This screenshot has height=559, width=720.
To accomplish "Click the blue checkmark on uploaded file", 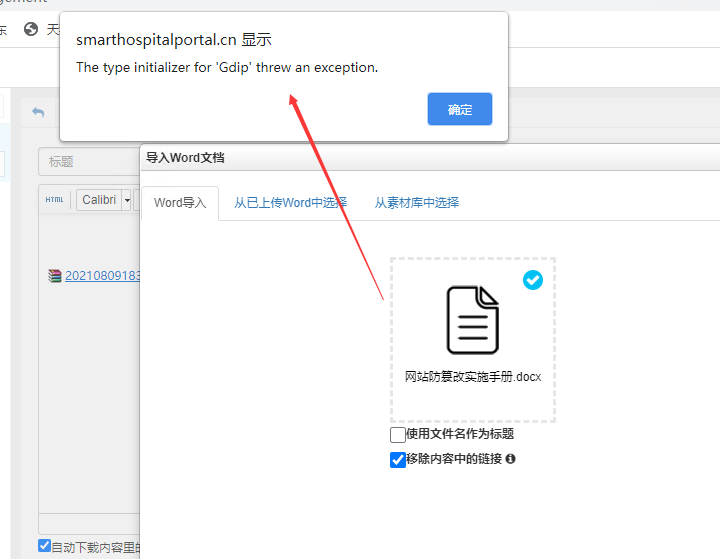I will (x=533, y=280).
